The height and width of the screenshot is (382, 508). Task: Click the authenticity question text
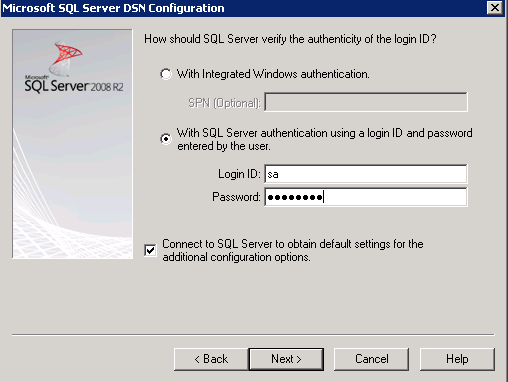tap(290, 39)
